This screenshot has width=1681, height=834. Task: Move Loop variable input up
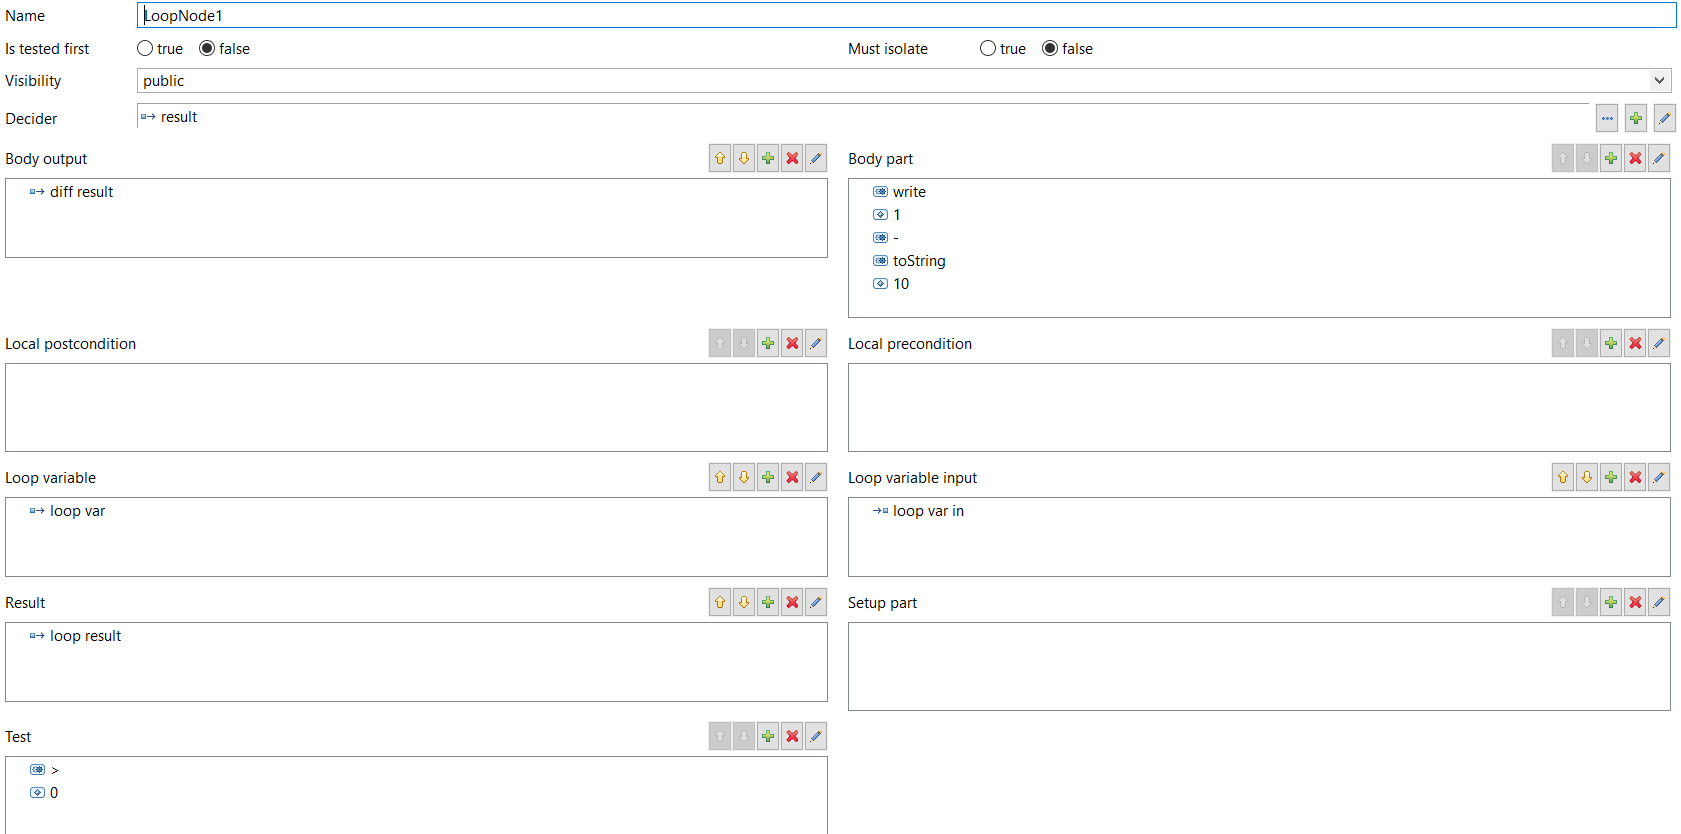pos(1563,477)
